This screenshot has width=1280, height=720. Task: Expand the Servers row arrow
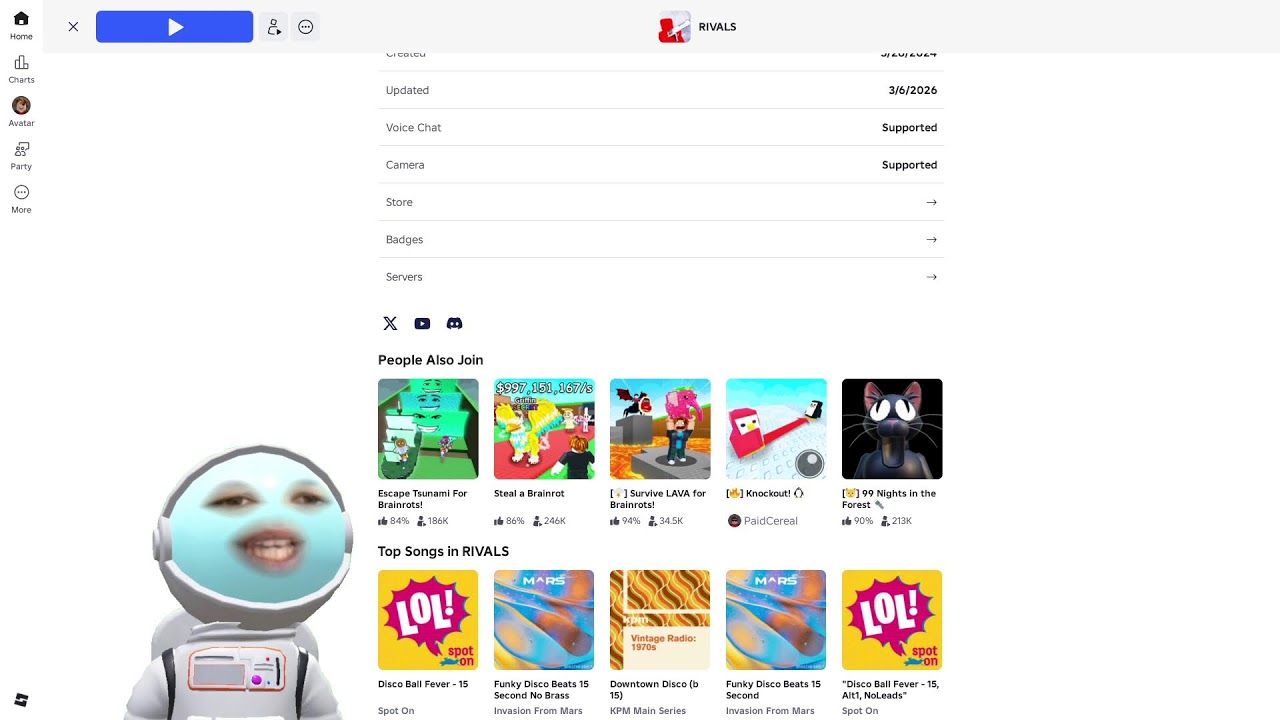click(x=931, y=277)
